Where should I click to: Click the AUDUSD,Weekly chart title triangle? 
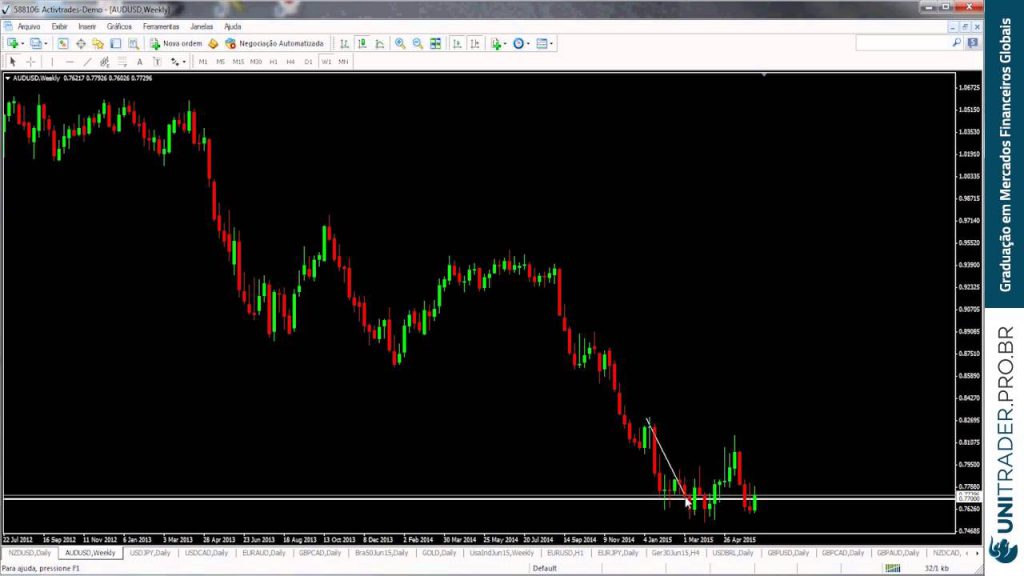(x=7, y=78)
